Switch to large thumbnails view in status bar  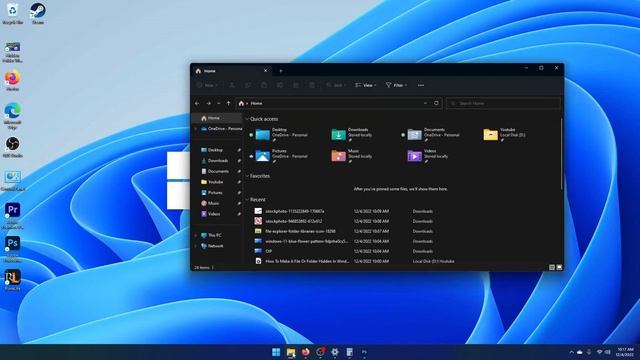coord(559,267)
